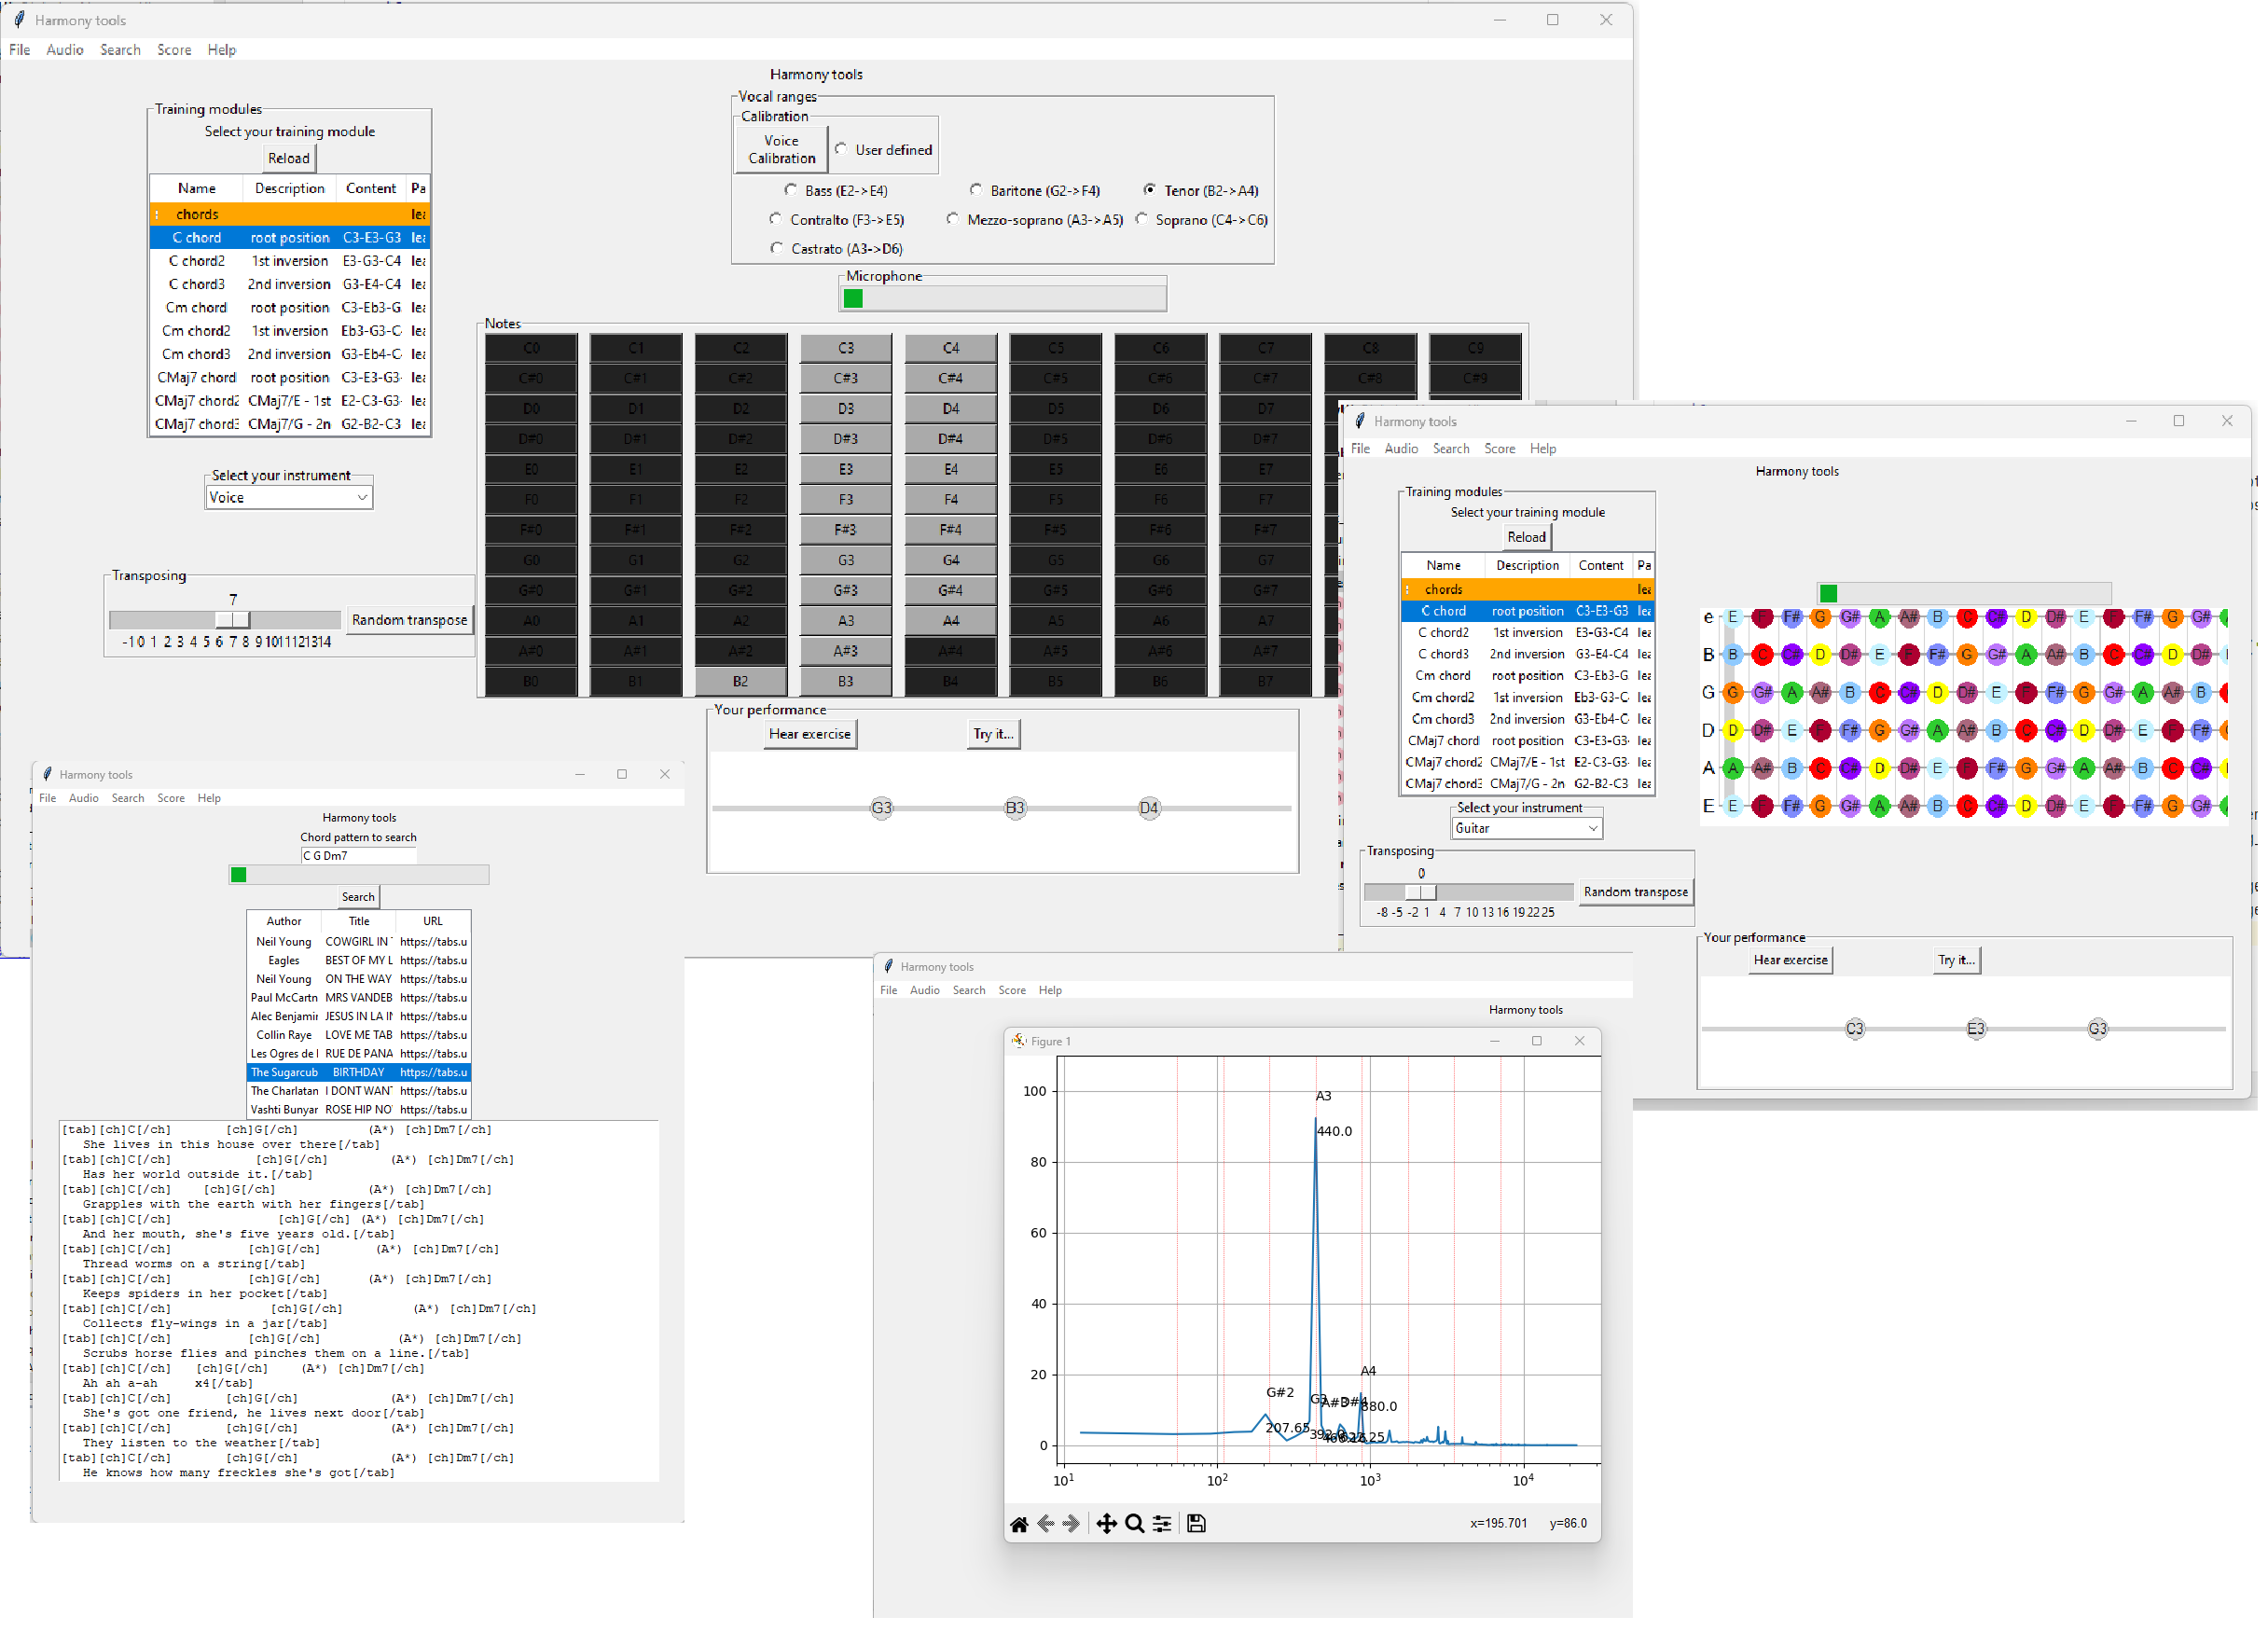
Task: Click the 'Try it...' button in main window
Action: pos(991,735)
